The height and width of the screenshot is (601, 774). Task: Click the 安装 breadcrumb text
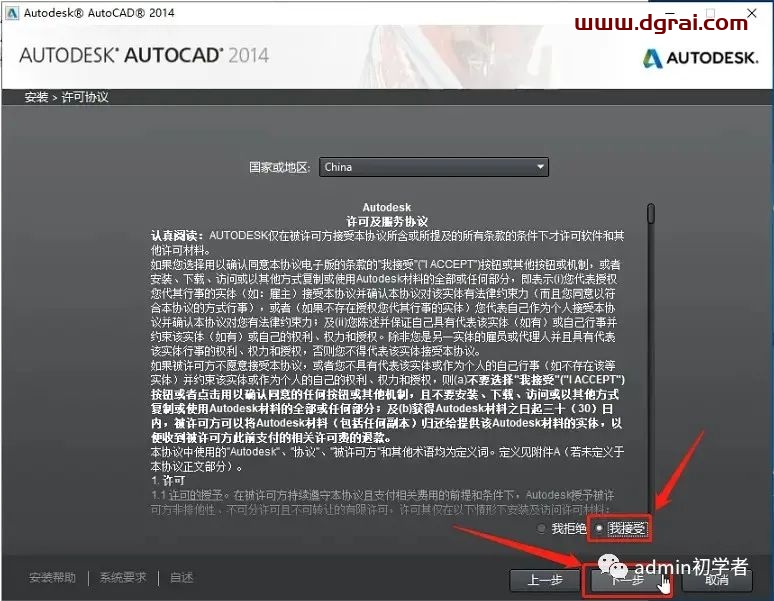pyautogui.click(x=36, y=97)
